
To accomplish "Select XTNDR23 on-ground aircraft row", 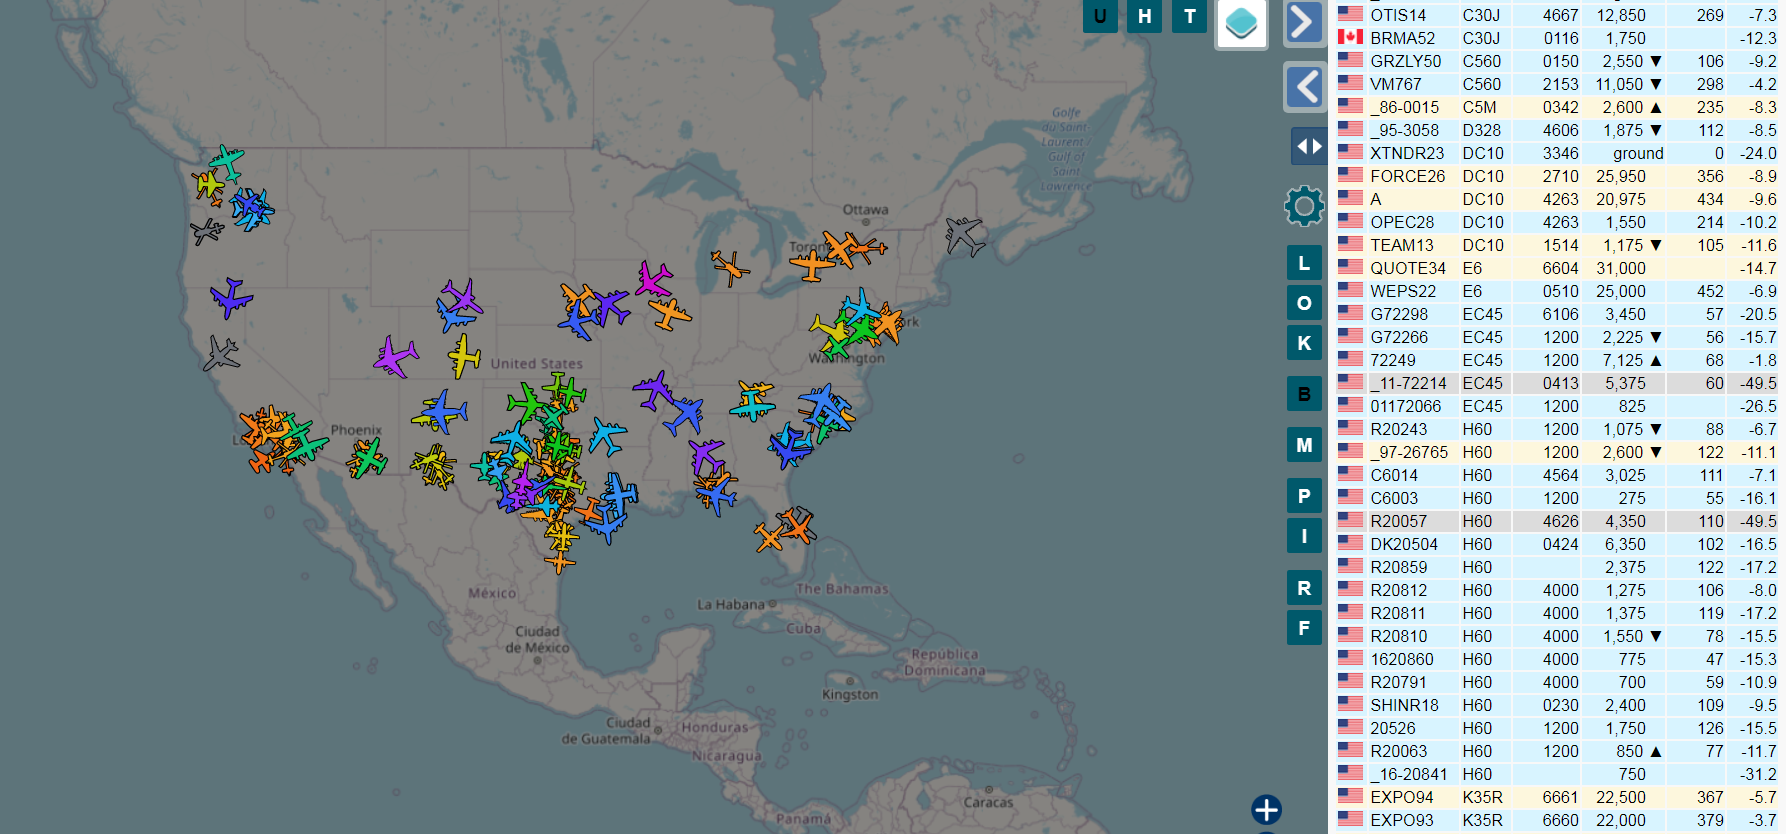I will point(1557,153).
